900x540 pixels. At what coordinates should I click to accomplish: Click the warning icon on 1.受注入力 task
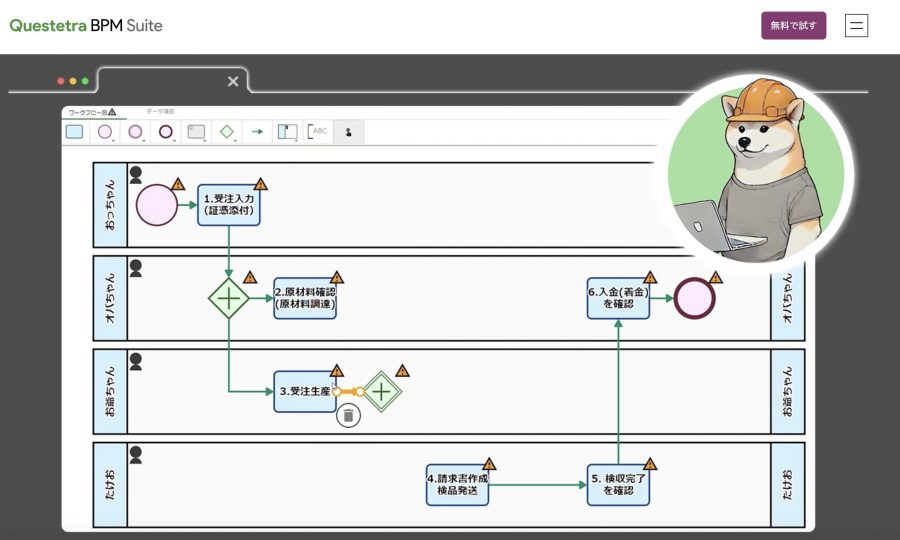tap(261, 184)
